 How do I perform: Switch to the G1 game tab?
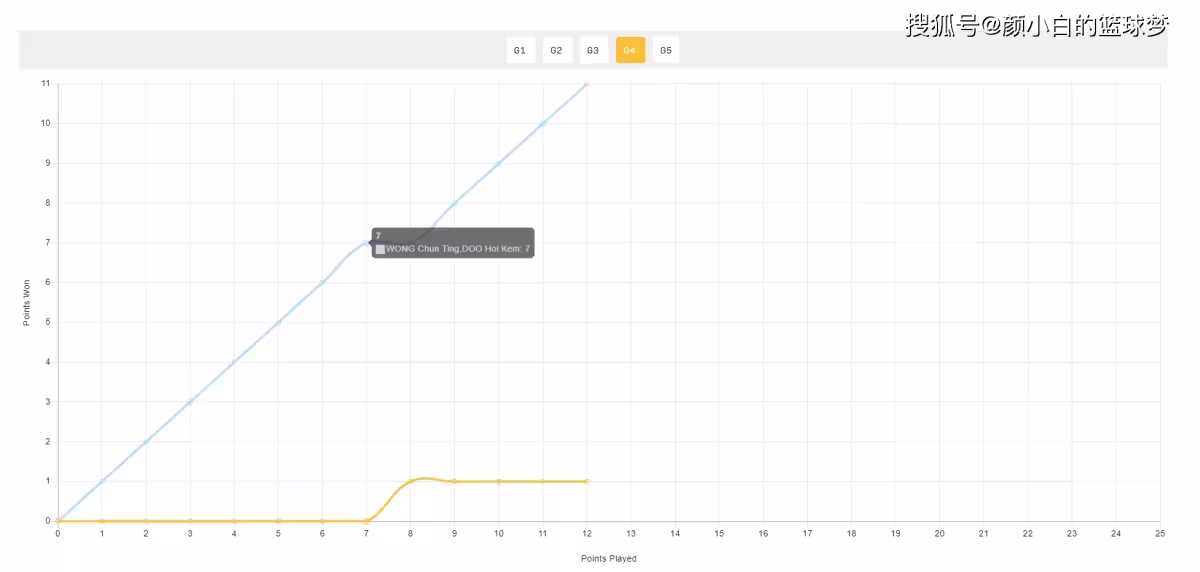pyautogui.click(x=520, y=50)
